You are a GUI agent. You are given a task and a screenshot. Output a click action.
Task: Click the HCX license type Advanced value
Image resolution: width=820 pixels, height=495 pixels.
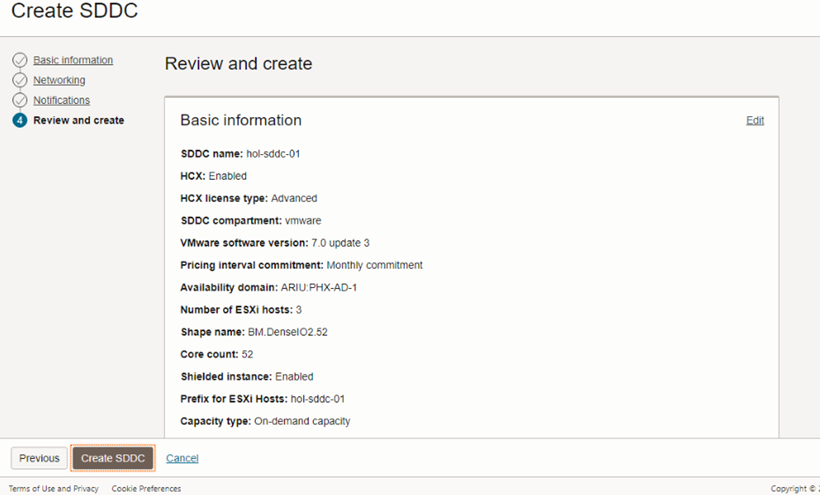[294, 198]
